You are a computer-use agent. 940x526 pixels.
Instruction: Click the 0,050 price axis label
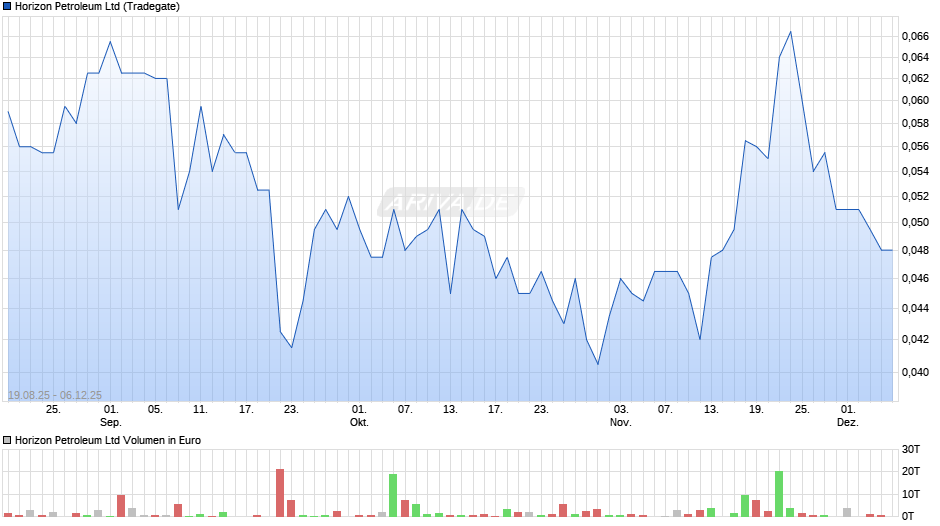tap(915, 223)
